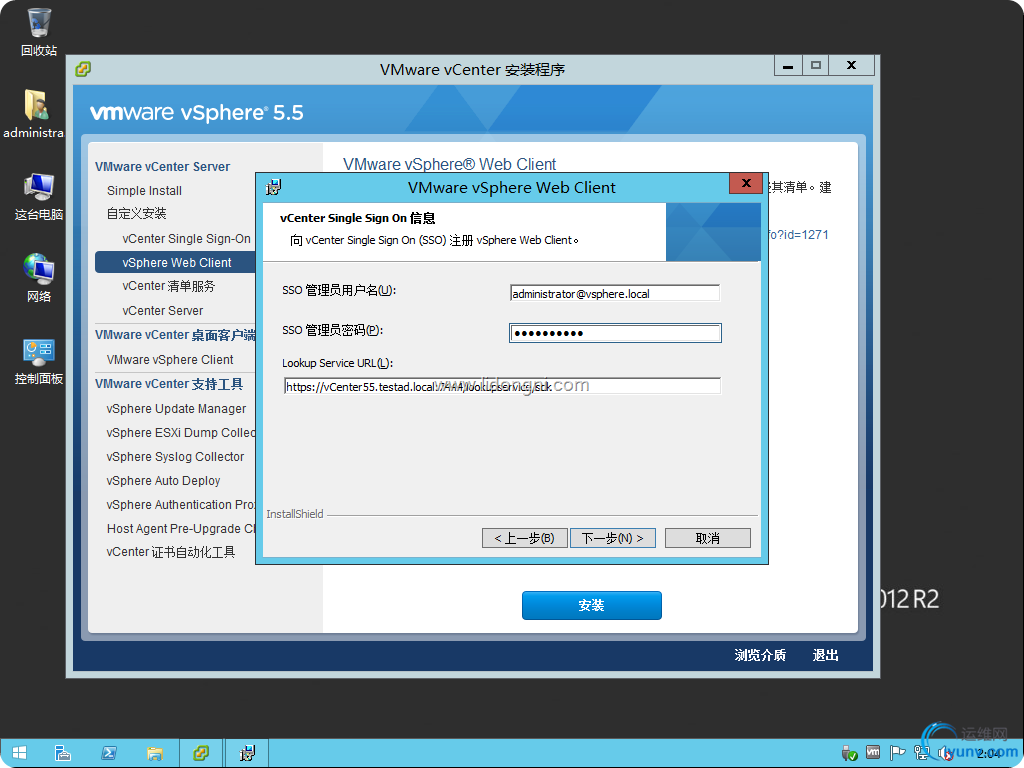Open the 控制面板 desktop icon

click(x=39, y=361)
